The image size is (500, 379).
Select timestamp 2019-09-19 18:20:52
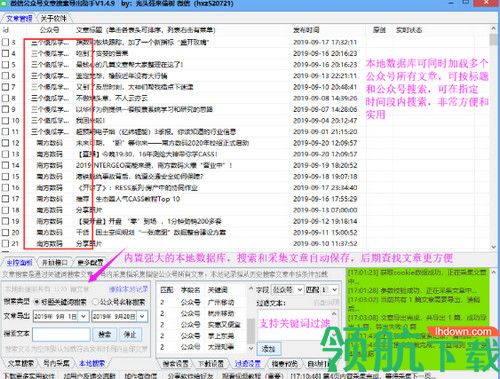pos(325,165)
